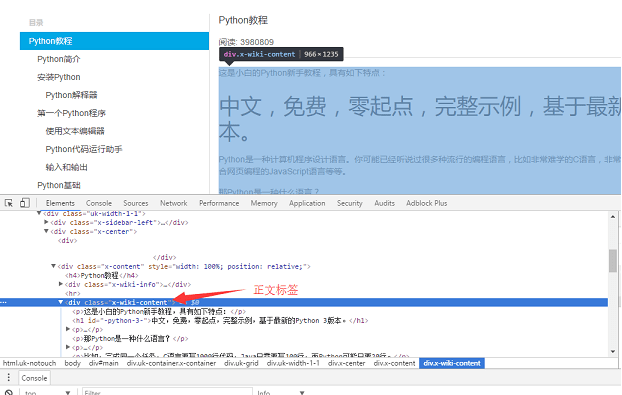Open the 使用文本编辑器 sidebar link
This screenshot has height=395, width=622.
pyautogui.click(x=75, y=131)
